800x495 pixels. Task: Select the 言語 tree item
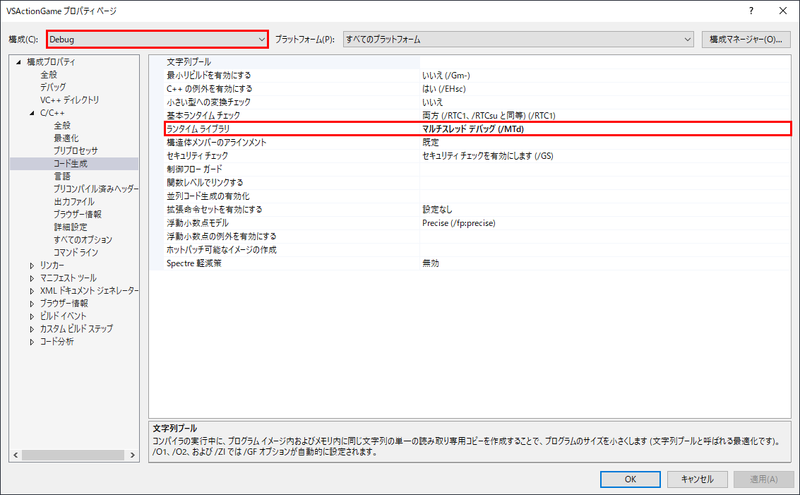point(62,177)
